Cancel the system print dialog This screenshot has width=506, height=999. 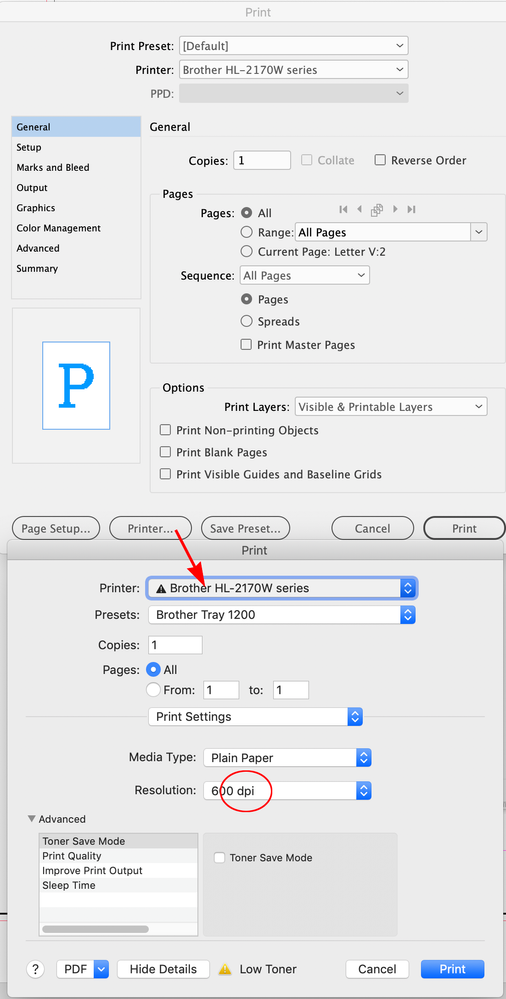(x=377, y=969)
